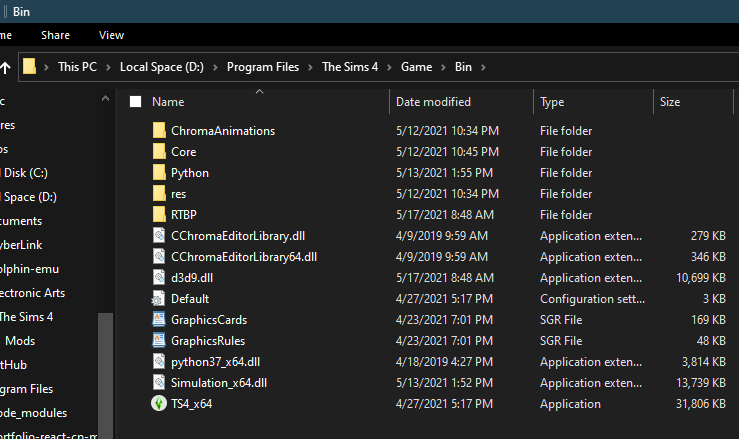Click the navigation pane scroll-up arrow
This screenshot has width=739, height=439.
[x=106, y=99]
